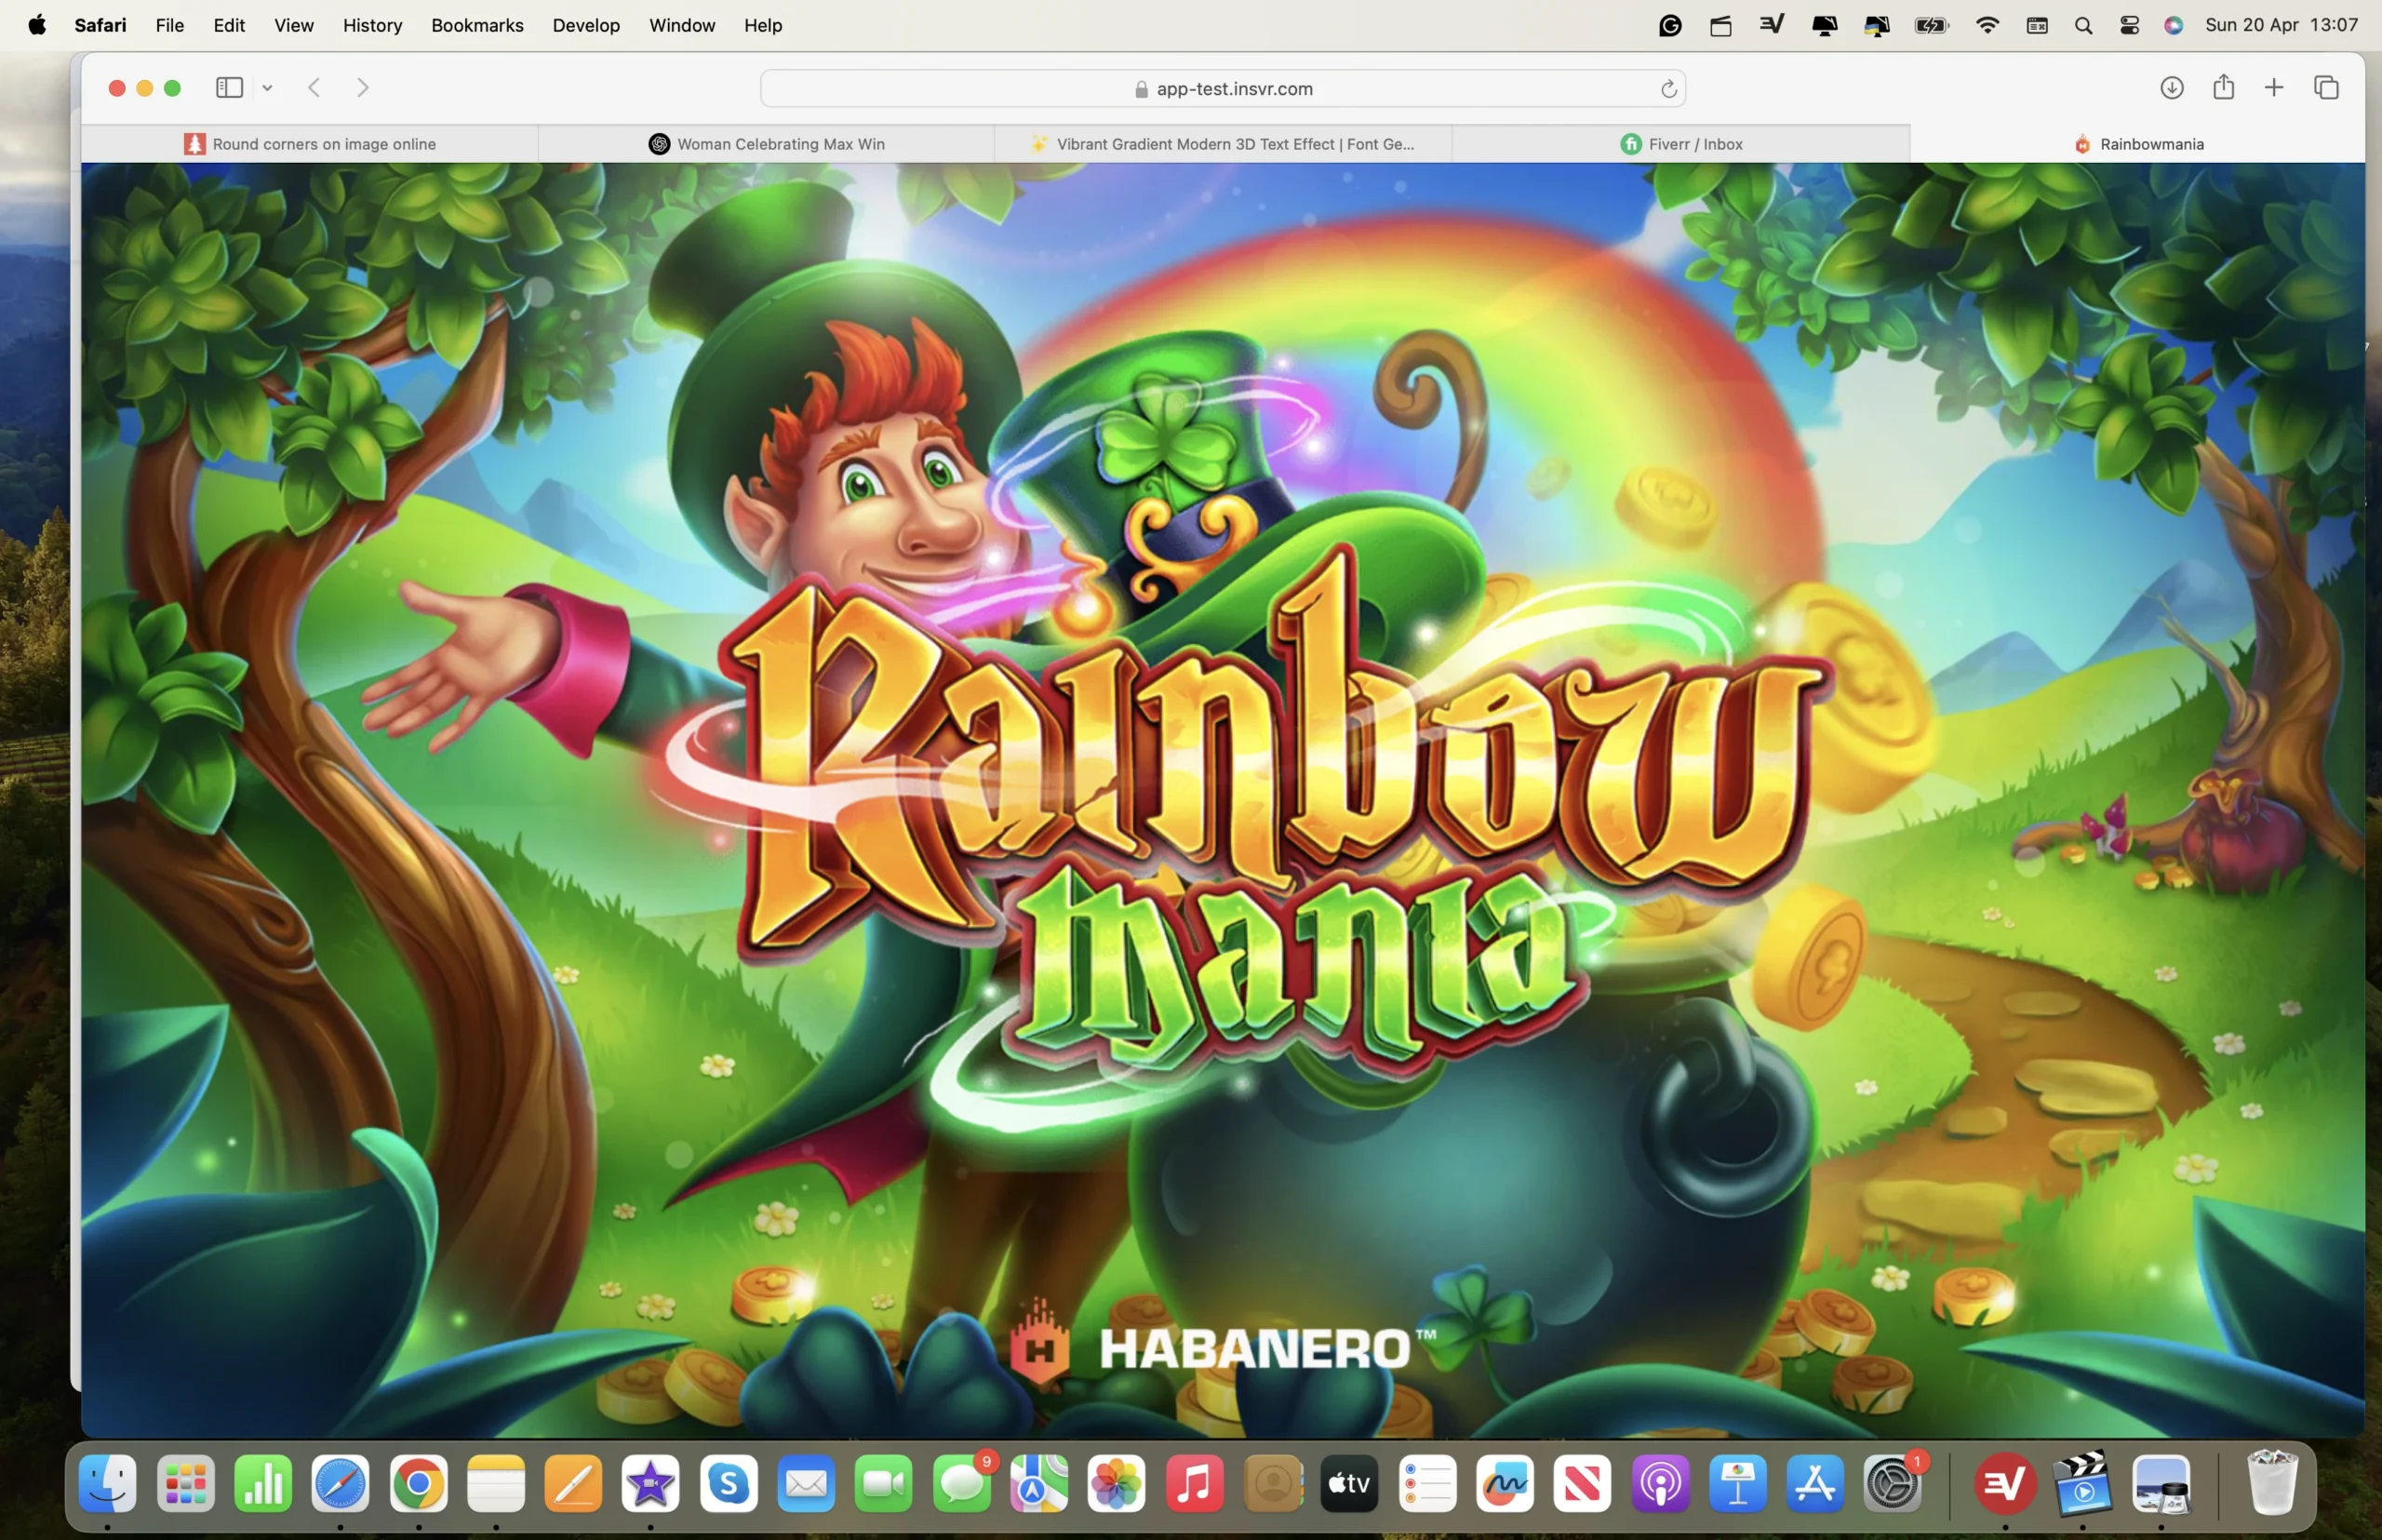
Task: Open the Apple menu
Action: point(37,25)
